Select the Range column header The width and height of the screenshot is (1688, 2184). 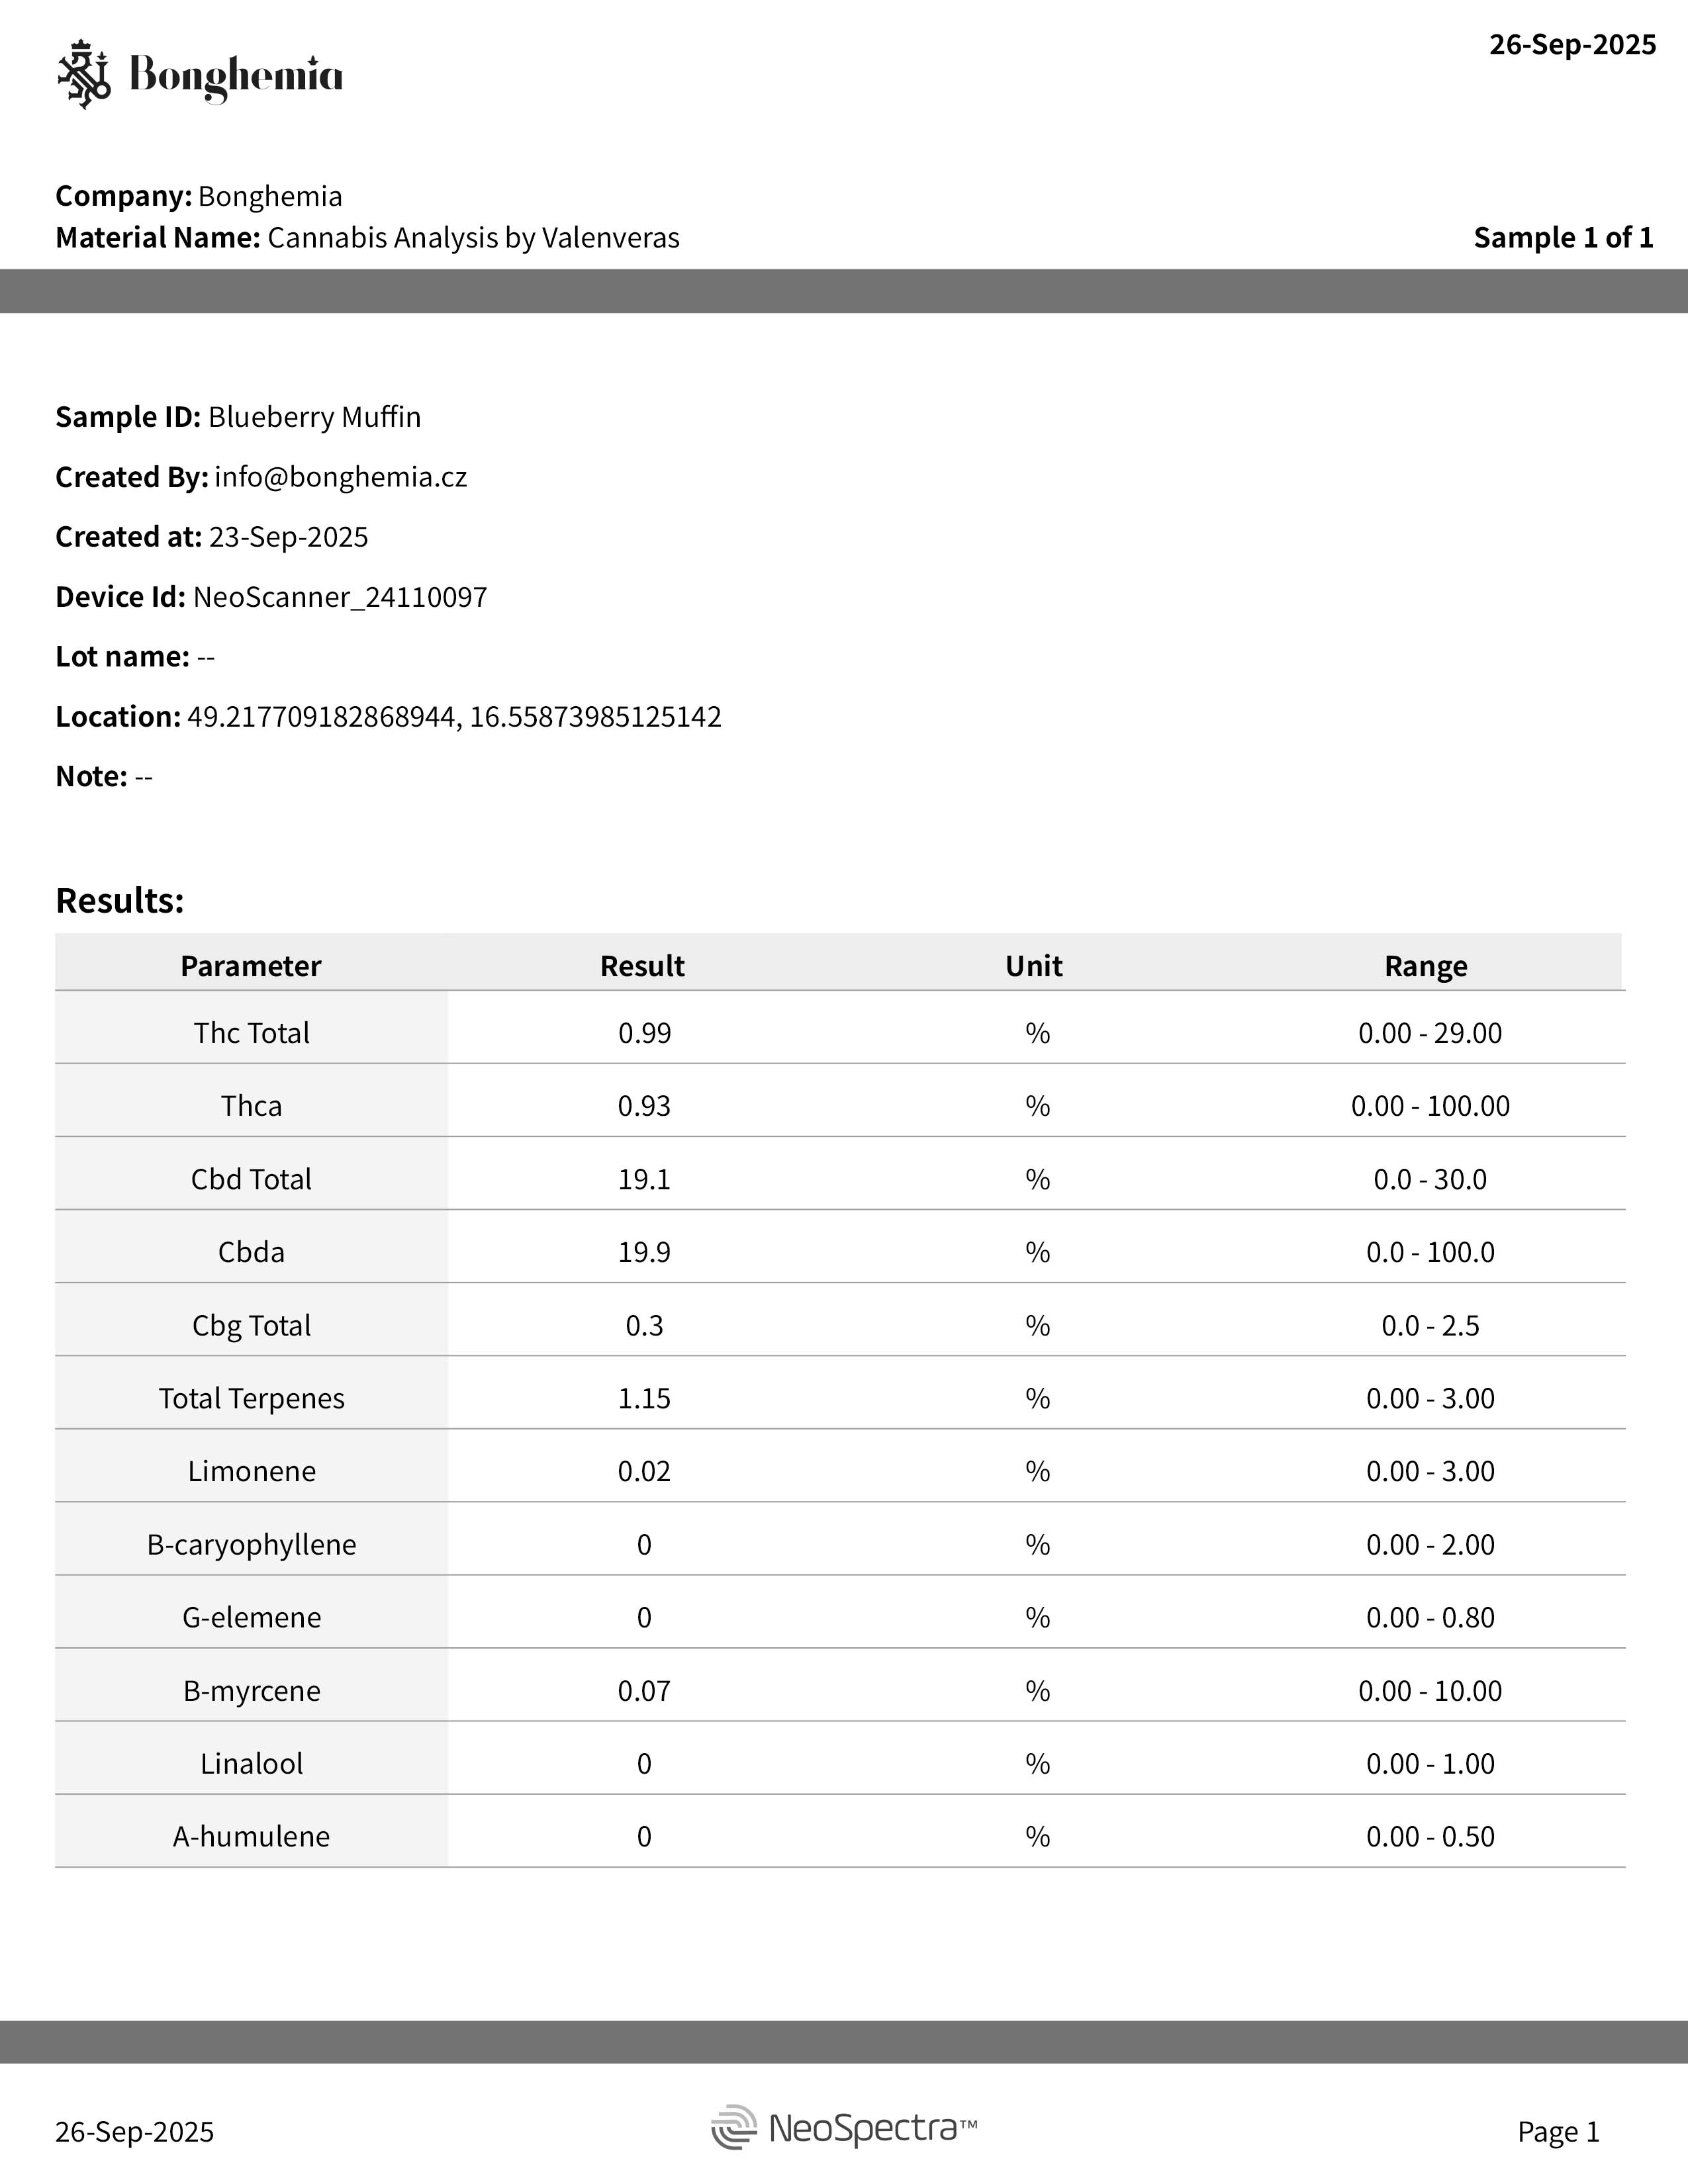pyautogui.click(x=1426, y=966)
